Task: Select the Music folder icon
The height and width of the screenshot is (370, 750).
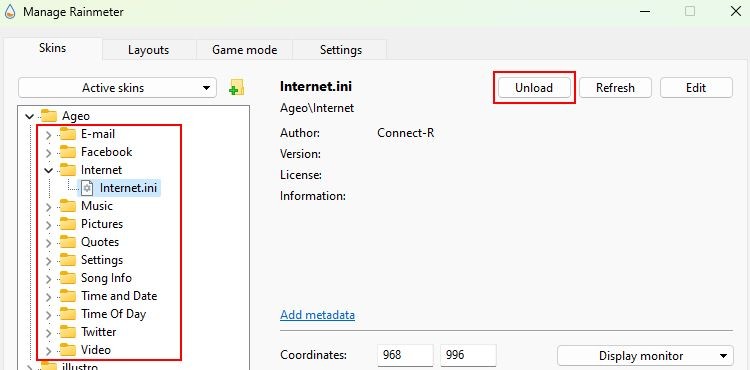Action: (68, 206)
